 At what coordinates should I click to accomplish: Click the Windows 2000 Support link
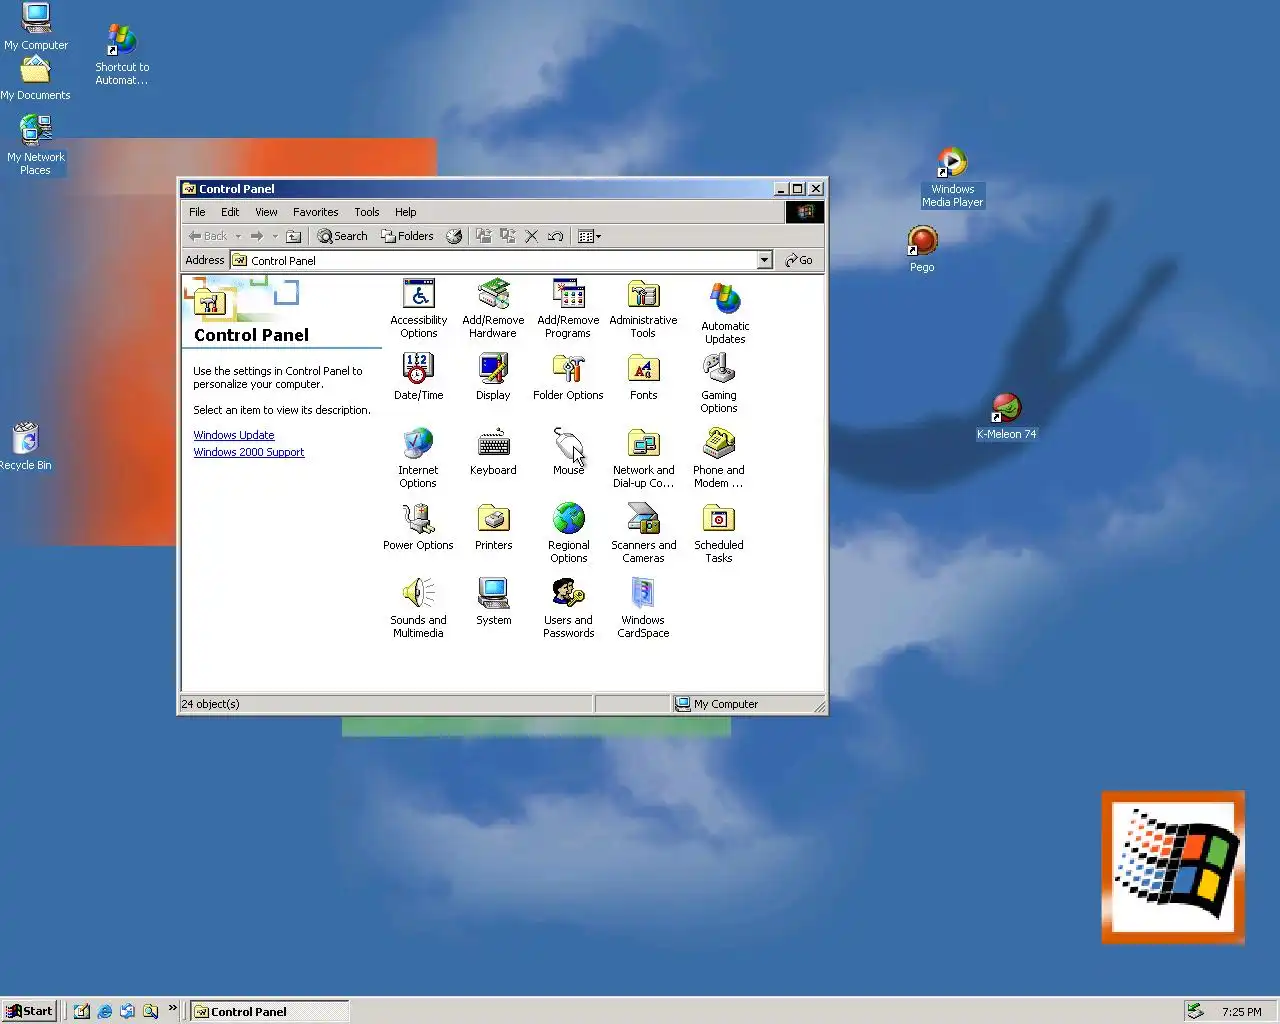pos(249,452)
